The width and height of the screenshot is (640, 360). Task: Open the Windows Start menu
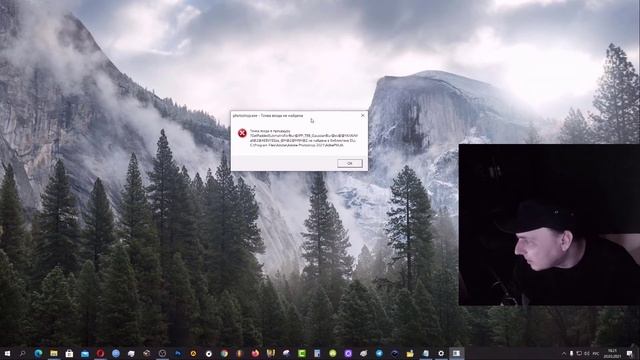7,353
